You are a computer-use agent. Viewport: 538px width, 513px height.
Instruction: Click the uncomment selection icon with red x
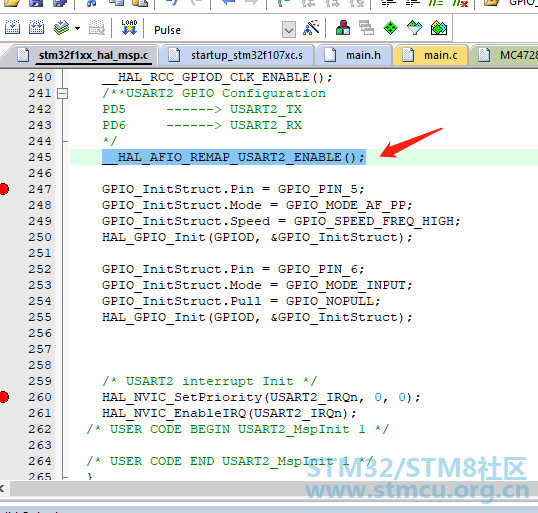460,3
